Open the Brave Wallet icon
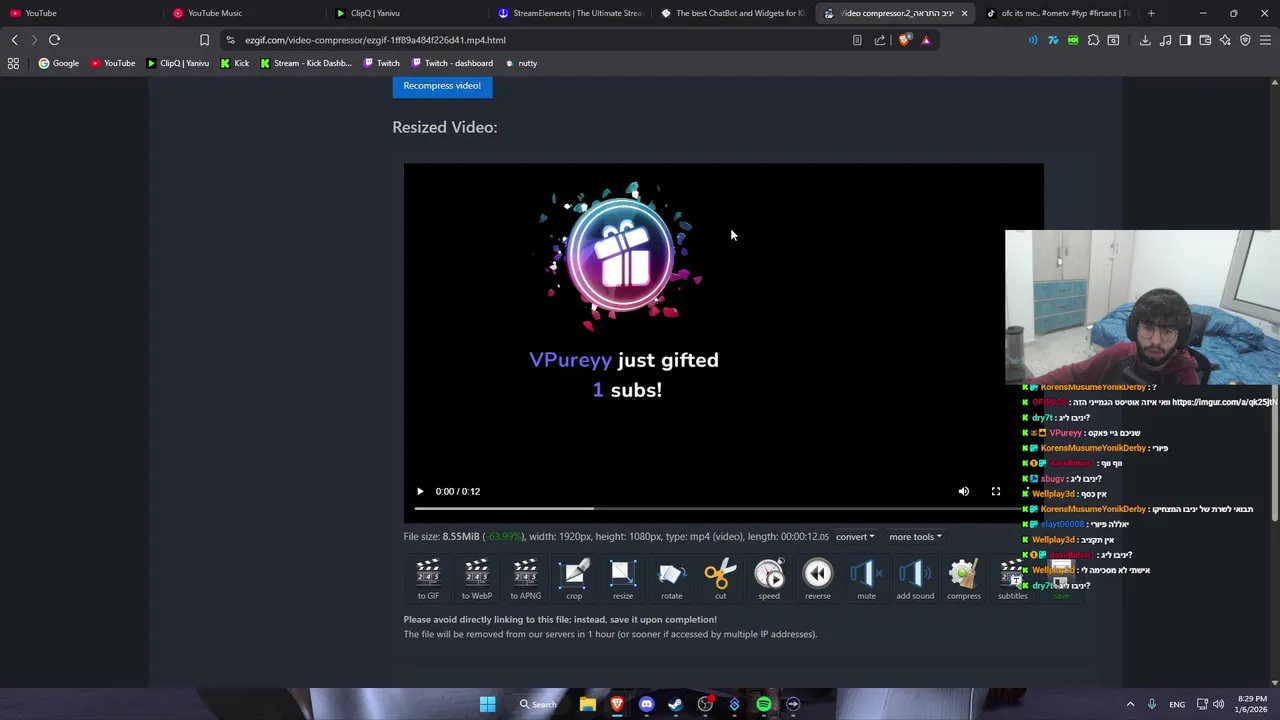Viewport: 1280px width, 720px height. tap(1205, 40)
